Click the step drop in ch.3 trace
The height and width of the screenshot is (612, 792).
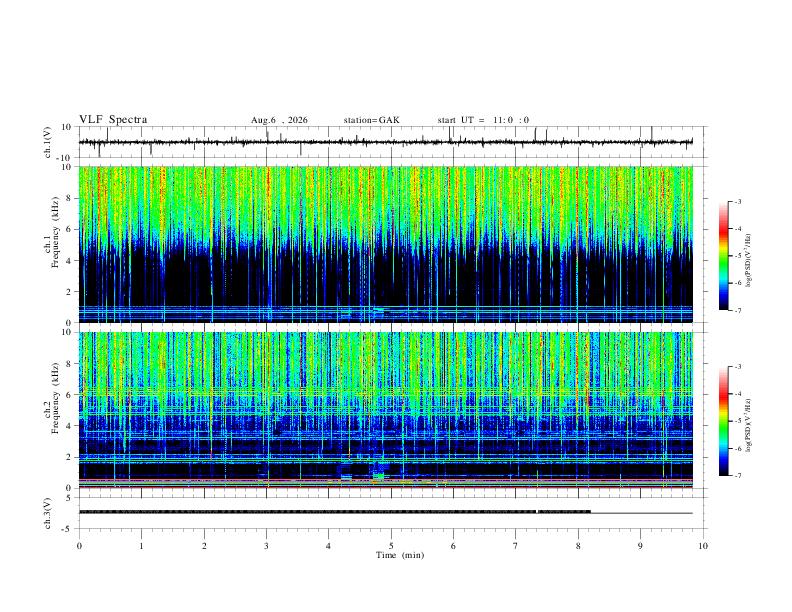(591, 512)
